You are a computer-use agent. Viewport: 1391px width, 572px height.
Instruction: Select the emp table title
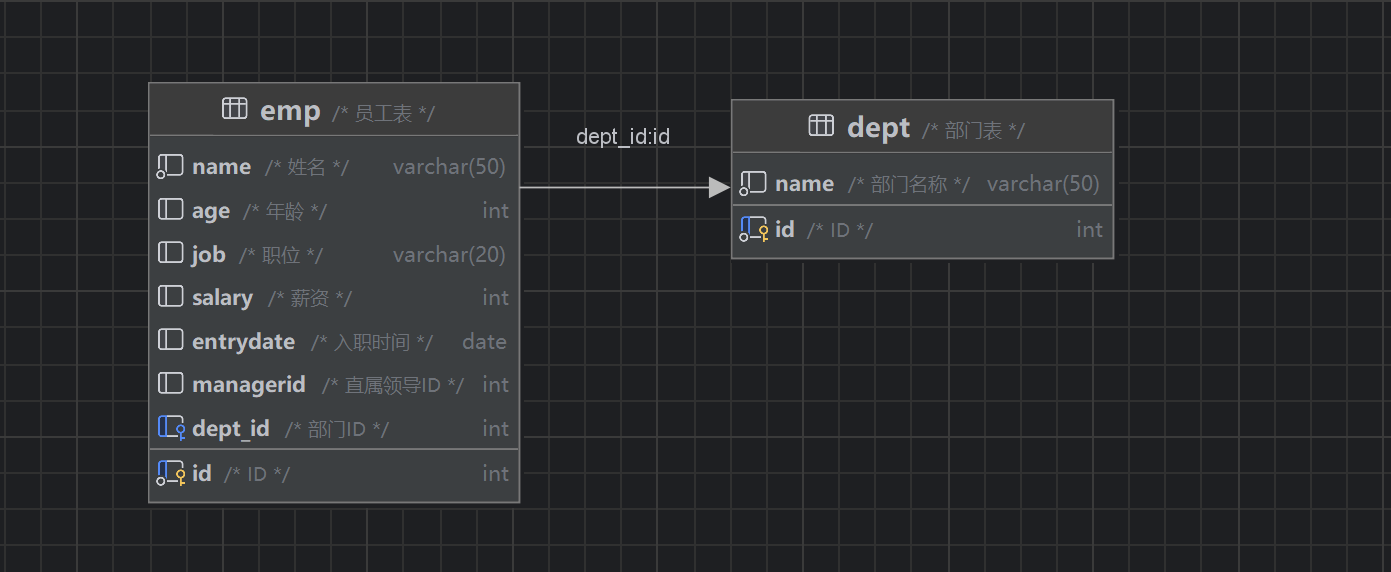tap(290, 110)
